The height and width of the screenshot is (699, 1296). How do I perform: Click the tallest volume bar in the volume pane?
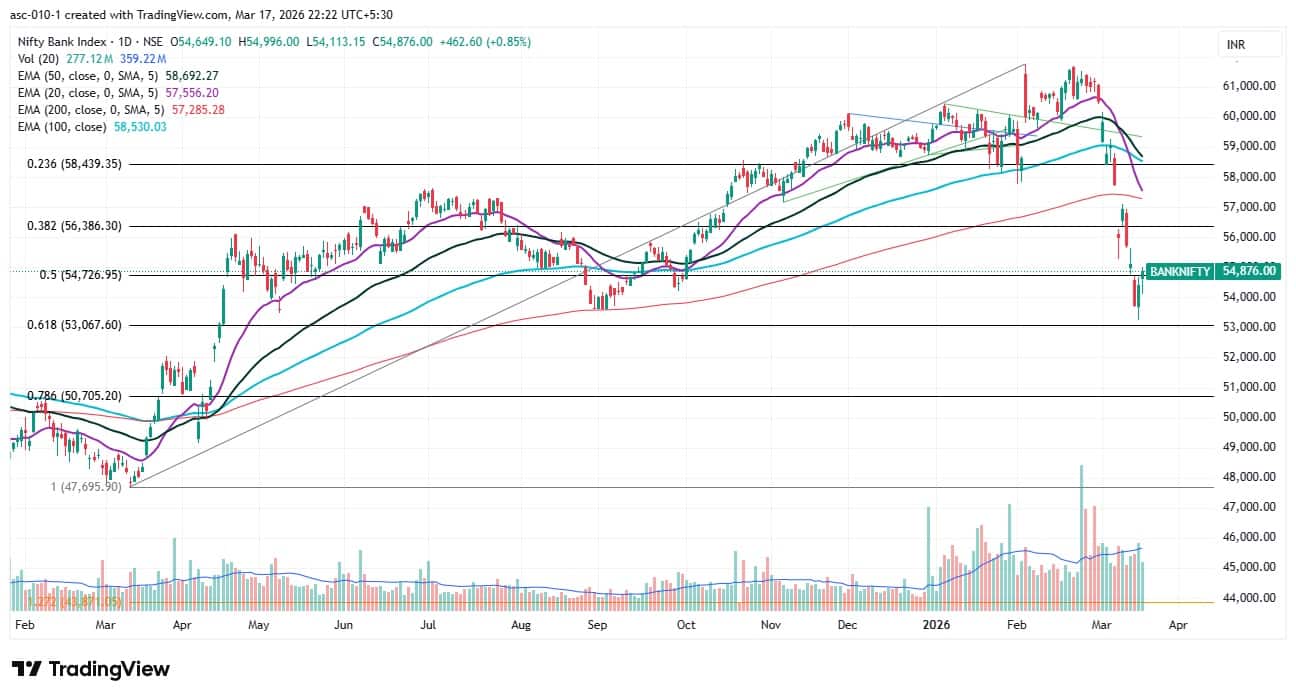(x=1081, y=537)
